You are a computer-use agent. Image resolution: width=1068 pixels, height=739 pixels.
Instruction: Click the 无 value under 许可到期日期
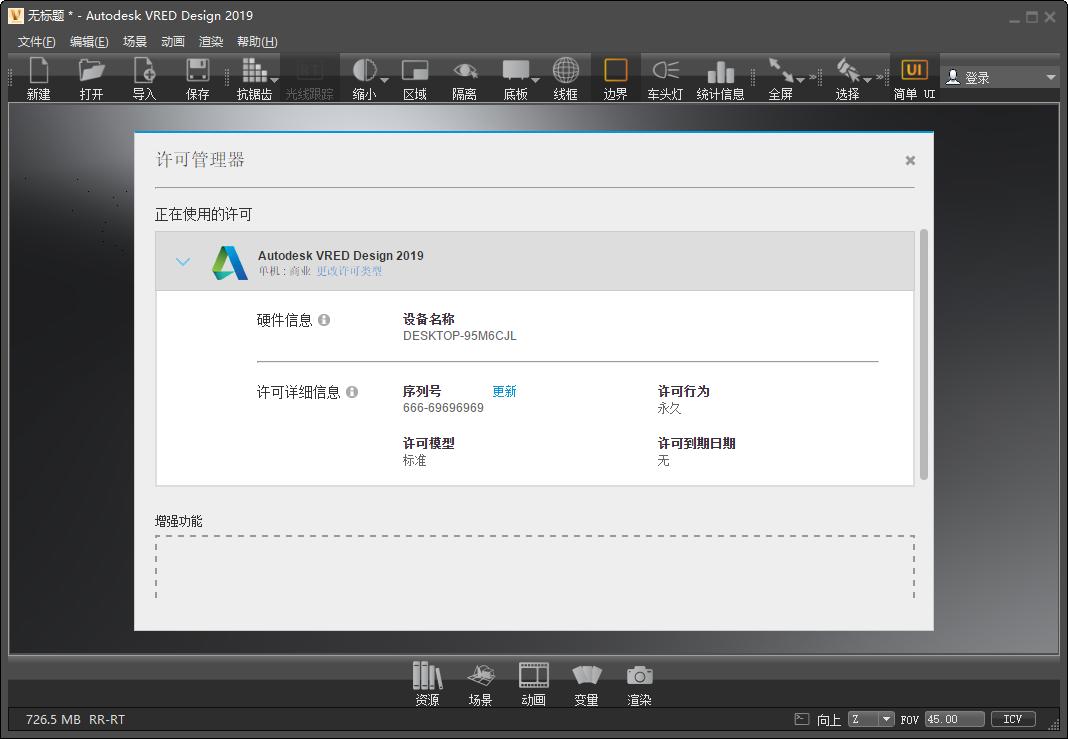(663, 460)
